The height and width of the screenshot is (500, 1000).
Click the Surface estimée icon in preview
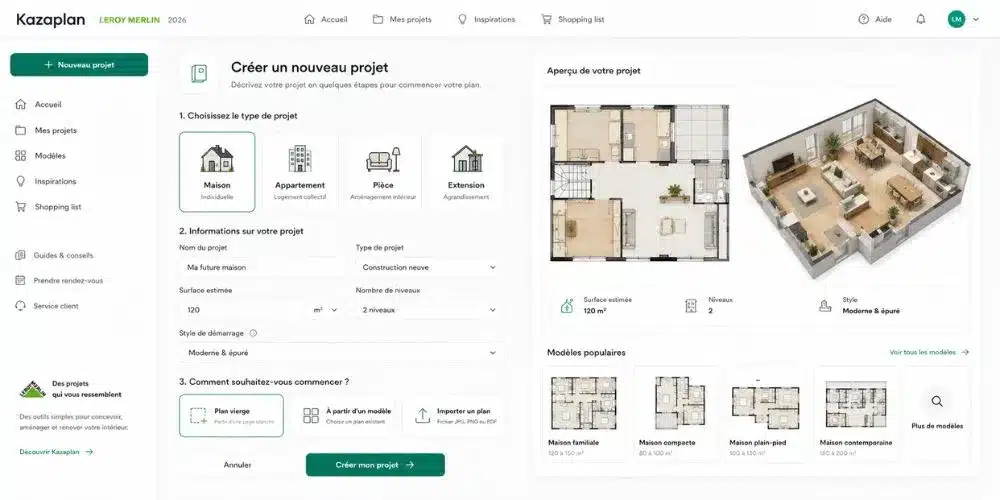coord(566,306)
